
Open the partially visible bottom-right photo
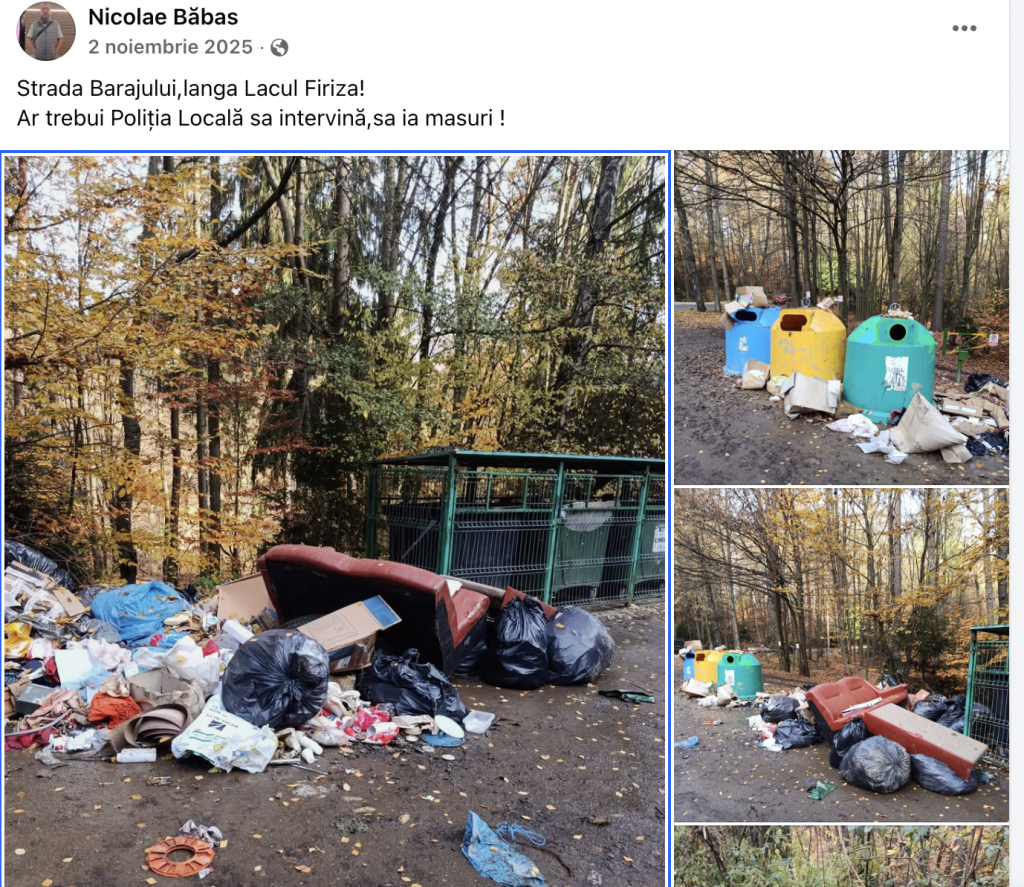coord(841,856)
